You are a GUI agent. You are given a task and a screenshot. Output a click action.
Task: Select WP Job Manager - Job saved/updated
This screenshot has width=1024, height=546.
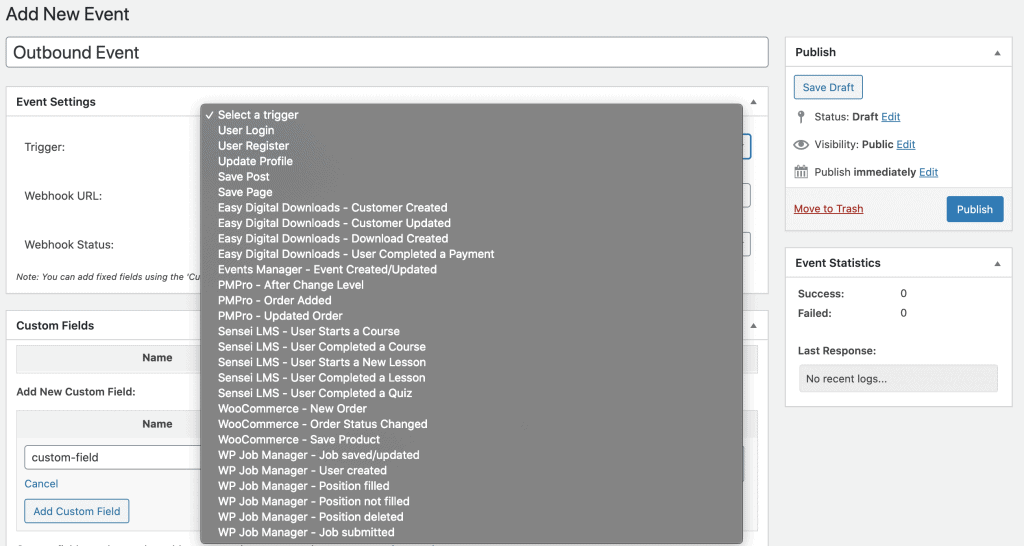471,455
